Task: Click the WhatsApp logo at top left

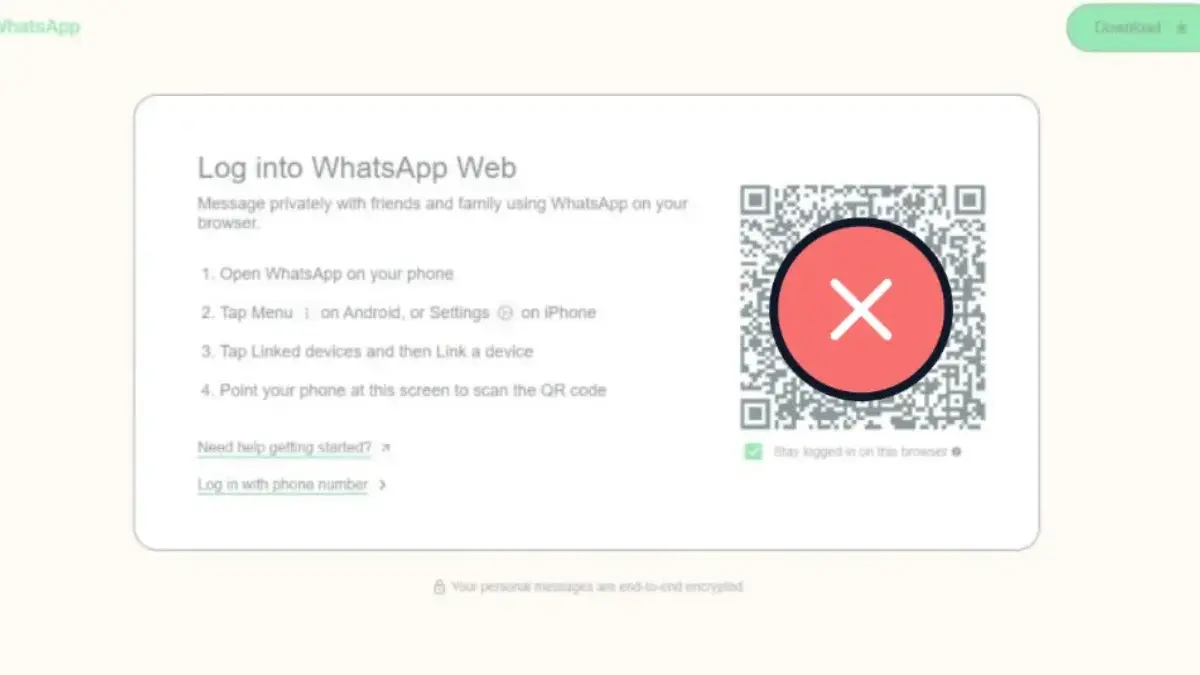Action: pos(38,27)
